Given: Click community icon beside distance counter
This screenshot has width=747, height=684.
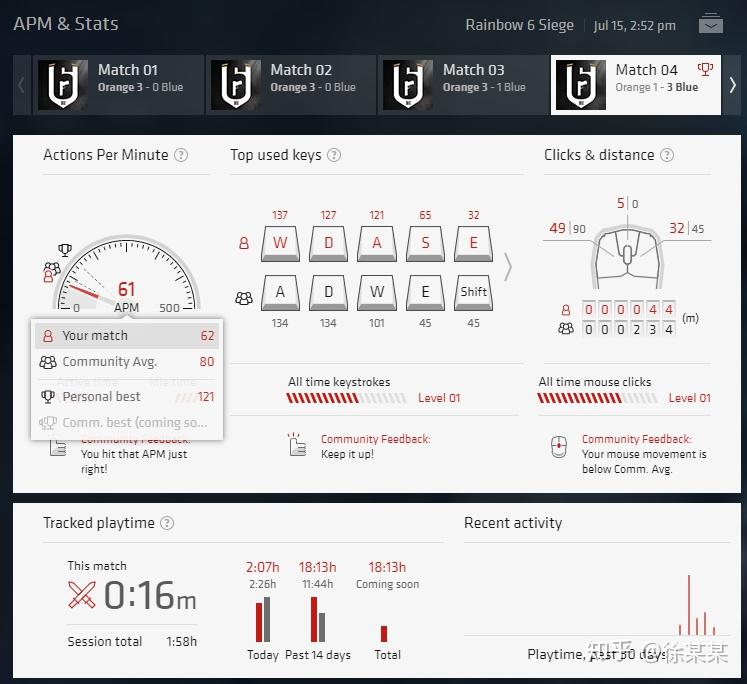Looking at the screenshot, I should [566, 329].
